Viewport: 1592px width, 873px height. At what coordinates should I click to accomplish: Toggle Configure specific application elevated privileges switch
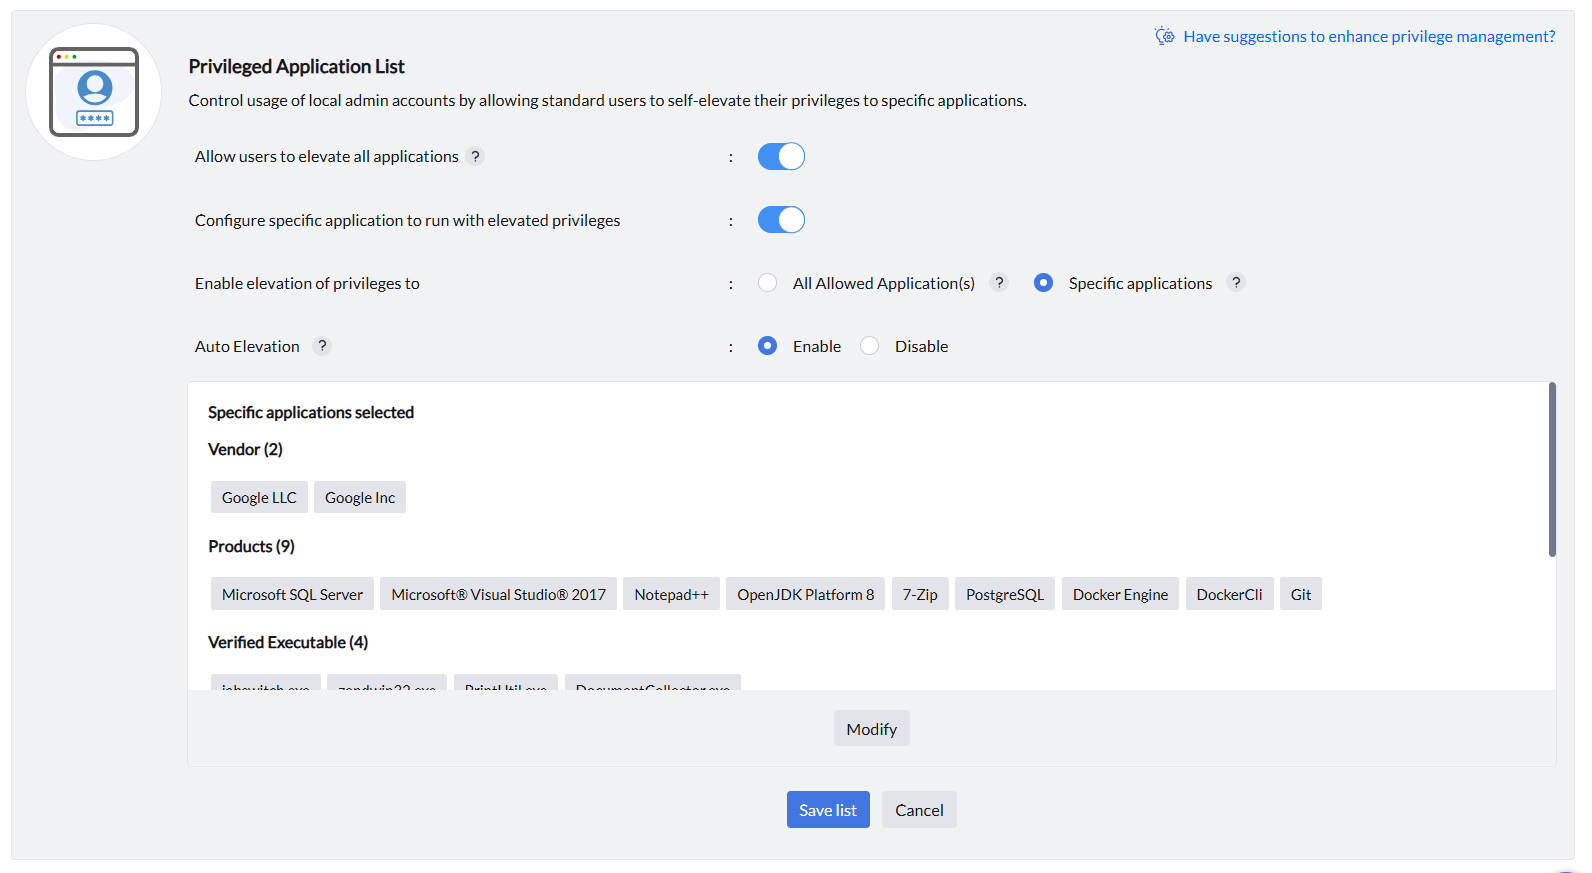click(x=781, y=220)
